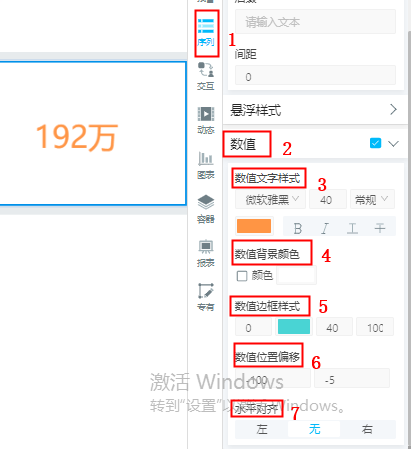Open the 微软雅黑 font dropdown
This screenshot has height=449, width=411.
270,199
